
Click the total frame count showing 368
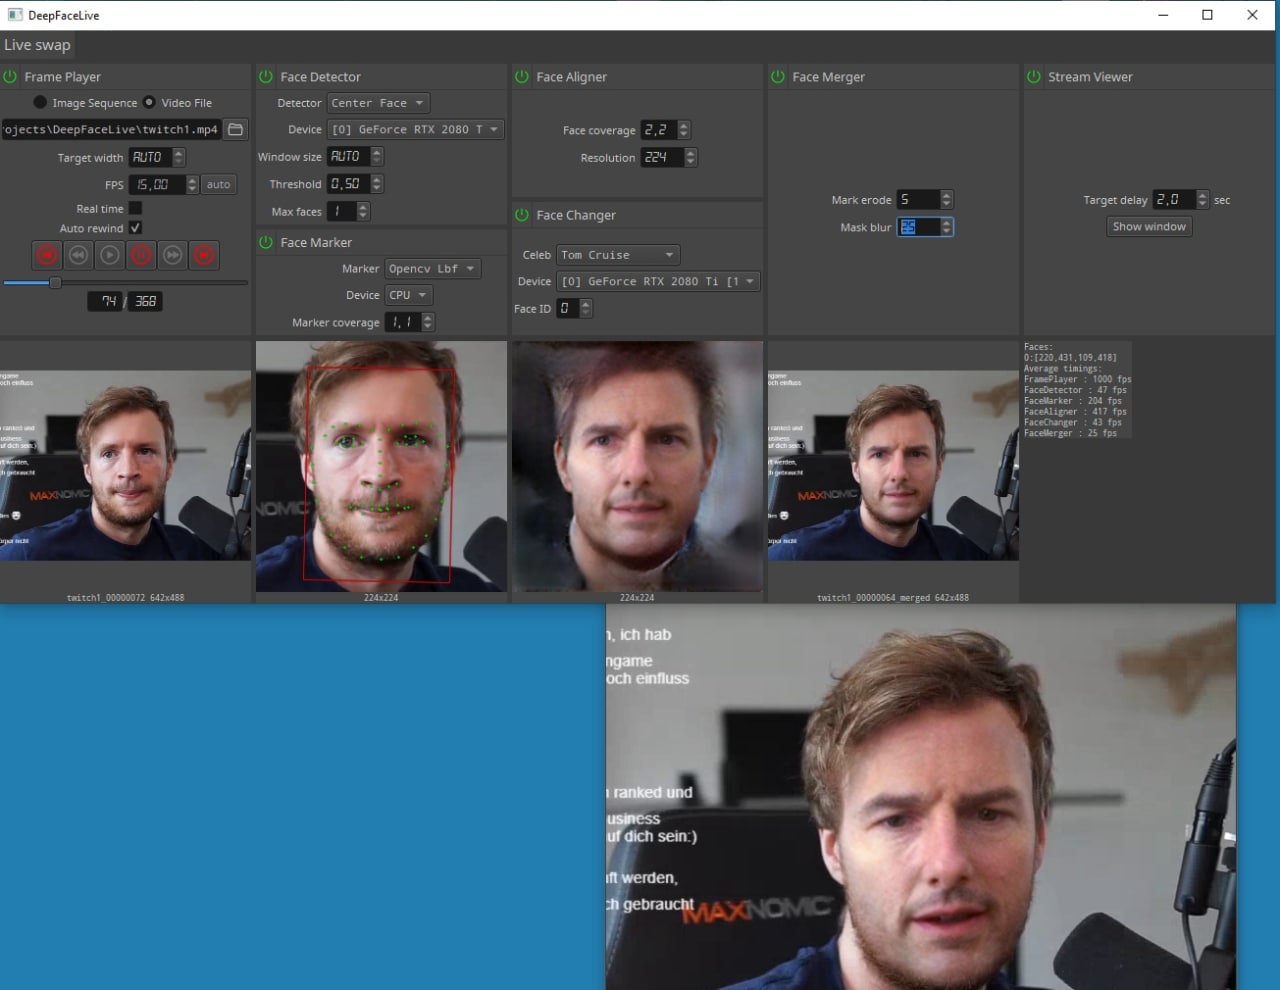[145, 301]
